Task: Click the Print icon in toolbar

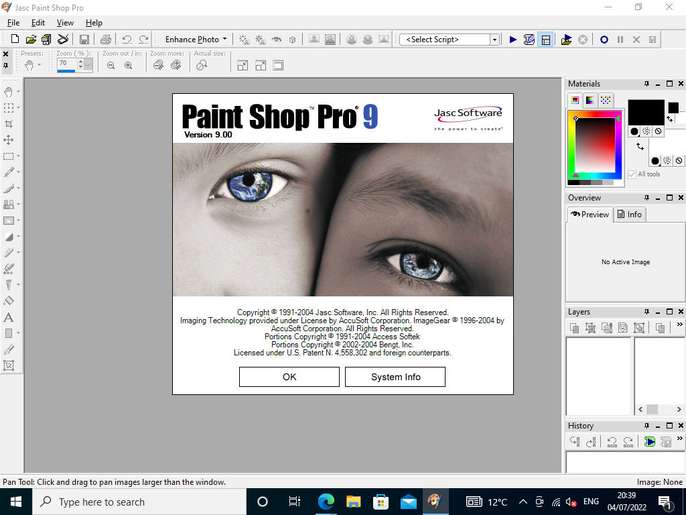Action: (x=105, y=39)
